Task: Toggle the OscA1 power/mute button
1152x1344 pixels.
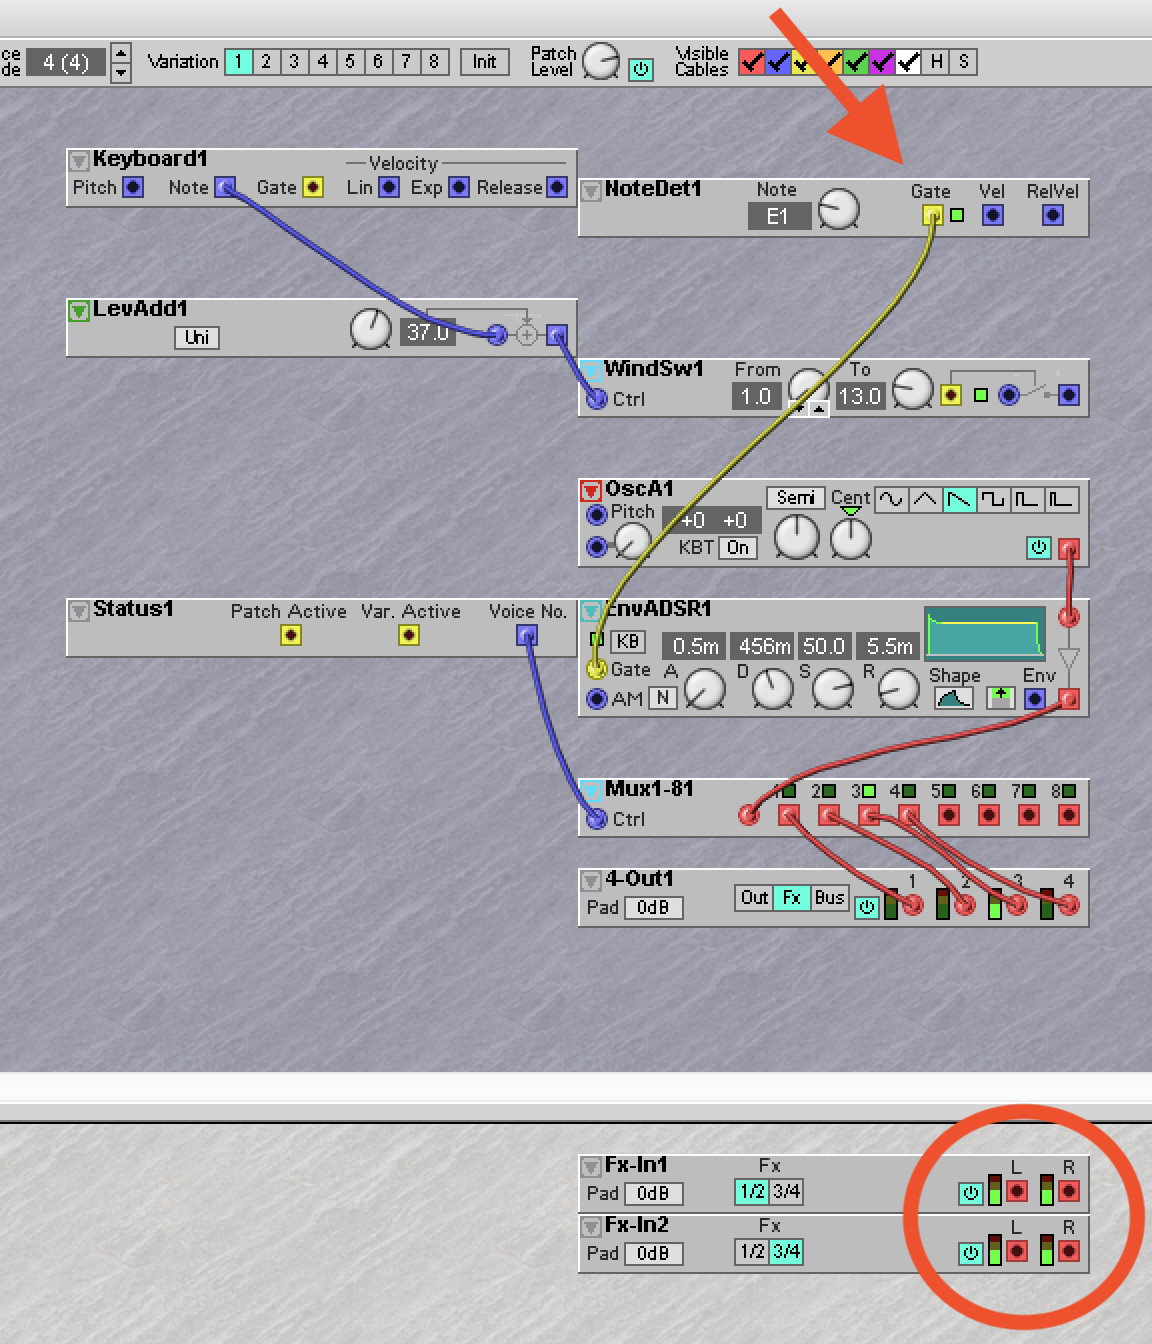Action: (1039, 548)
